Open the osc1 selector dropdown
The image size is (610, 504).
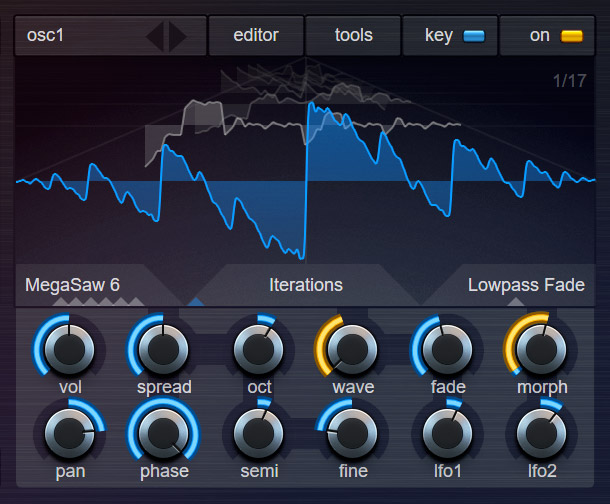pyautogui.click(x=80, y=36)
